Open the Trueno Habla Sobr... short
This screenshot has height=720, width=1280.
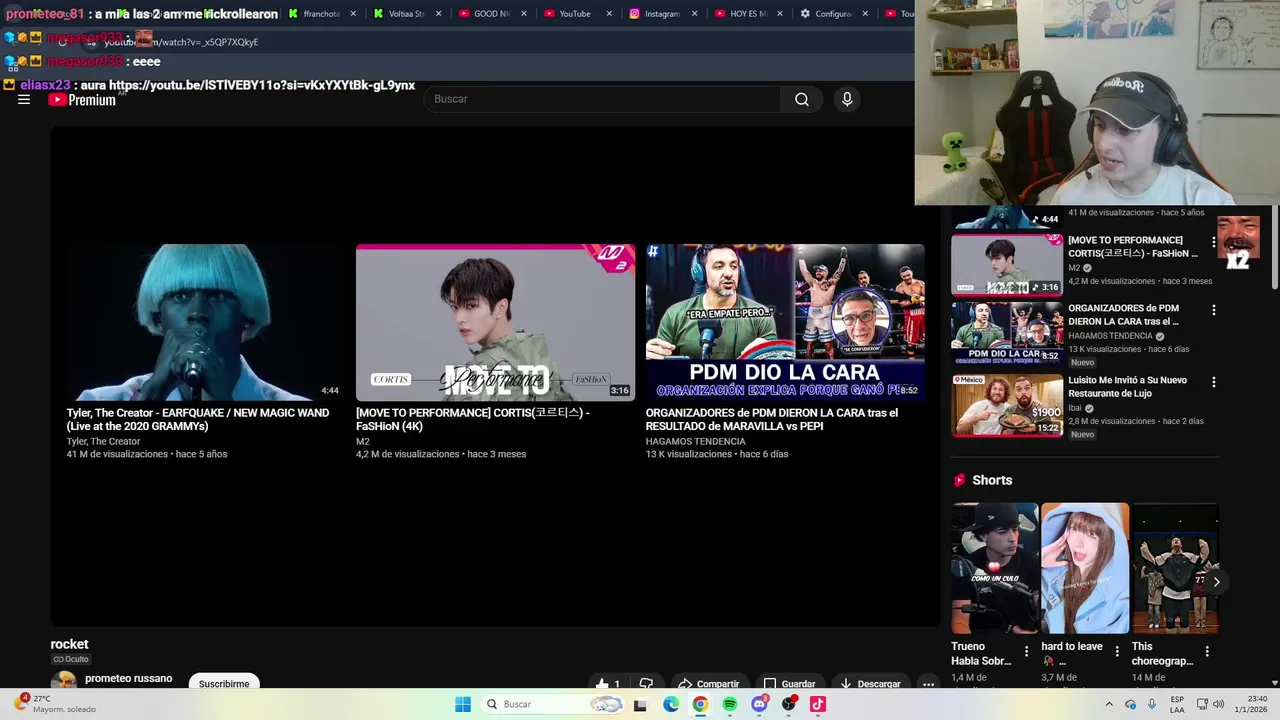pos(995,568)
